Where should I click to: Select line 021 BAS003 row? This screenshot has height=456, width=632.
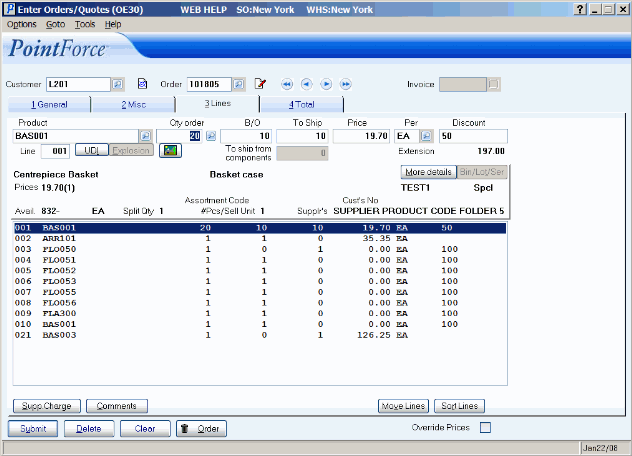coord(260,335)
